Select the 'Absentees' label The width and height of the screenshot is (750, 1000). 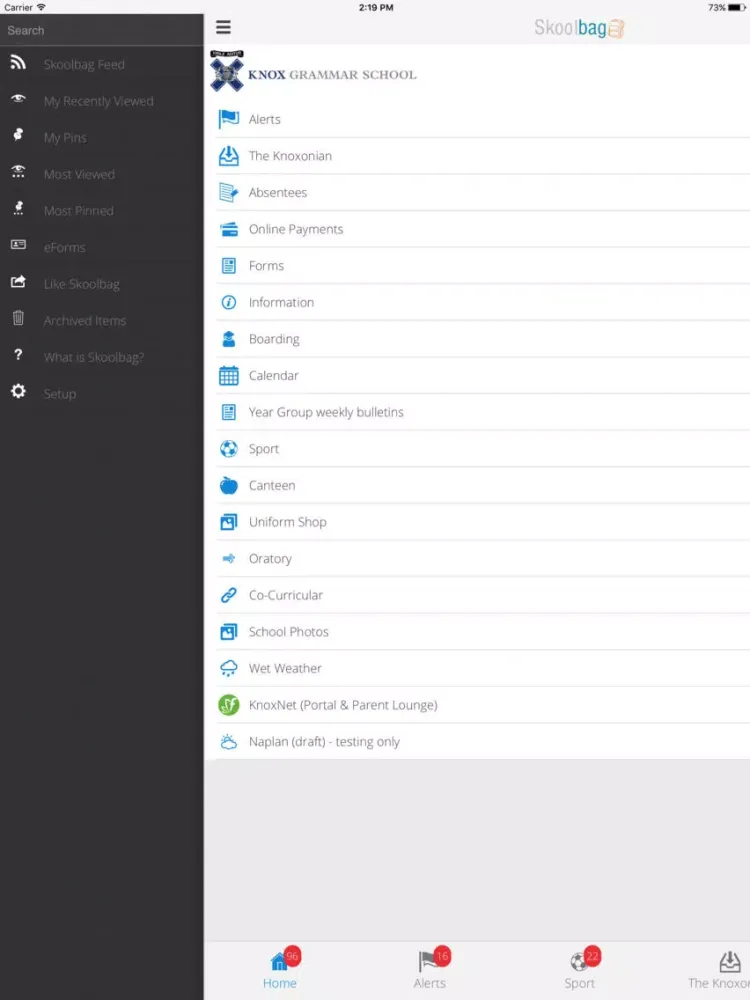pyautogui.click(x=278, y=193)
